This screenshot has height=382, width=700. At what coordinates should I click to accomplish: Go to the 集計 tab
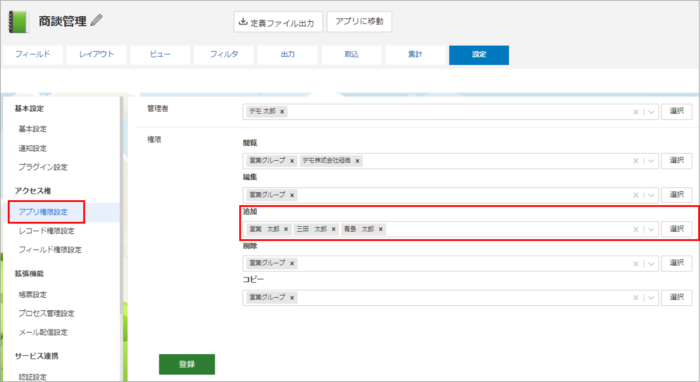tap(415, 54)
